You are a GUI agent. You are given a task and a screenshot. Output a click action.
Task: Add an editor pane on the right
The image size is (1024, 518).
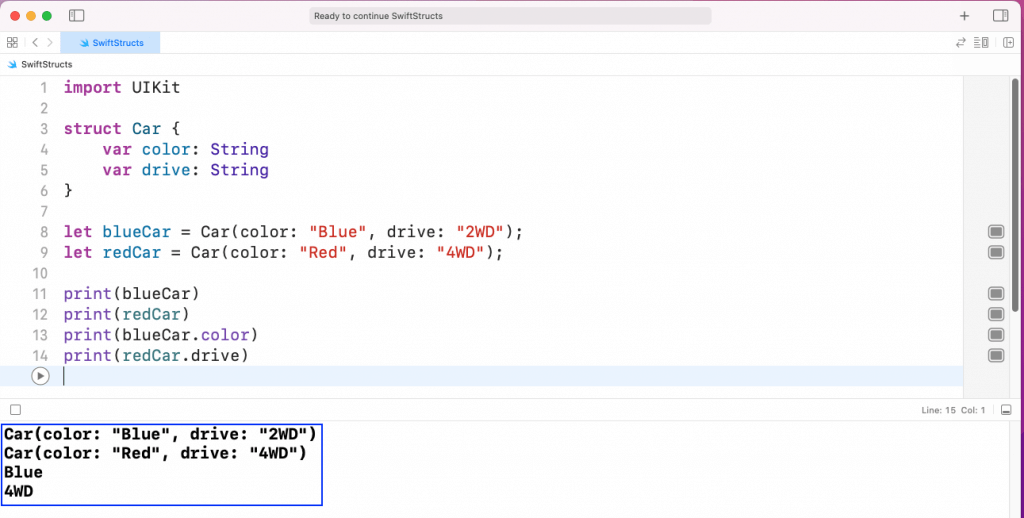click(1008, 43)
